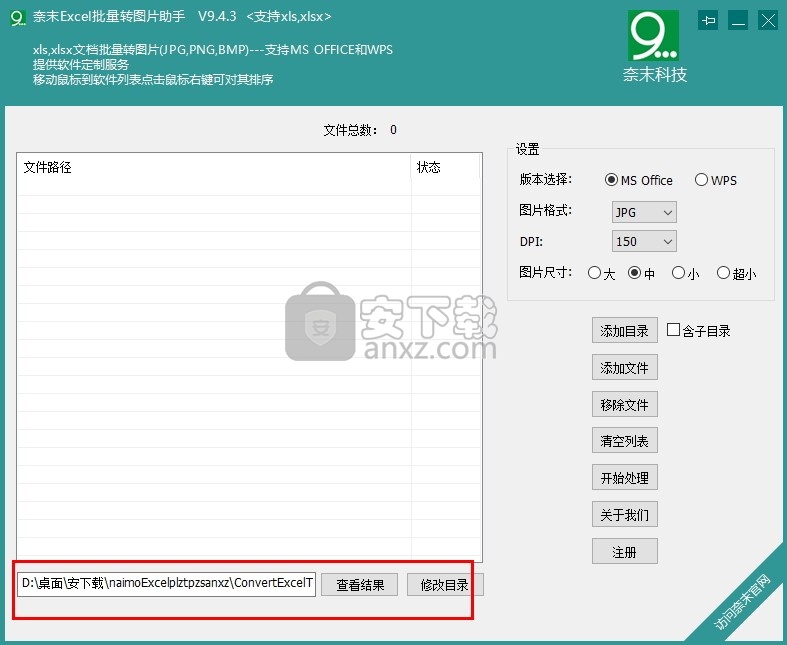
Task: Click the small app icon in title bar
Action: click(x=18, y=18)
